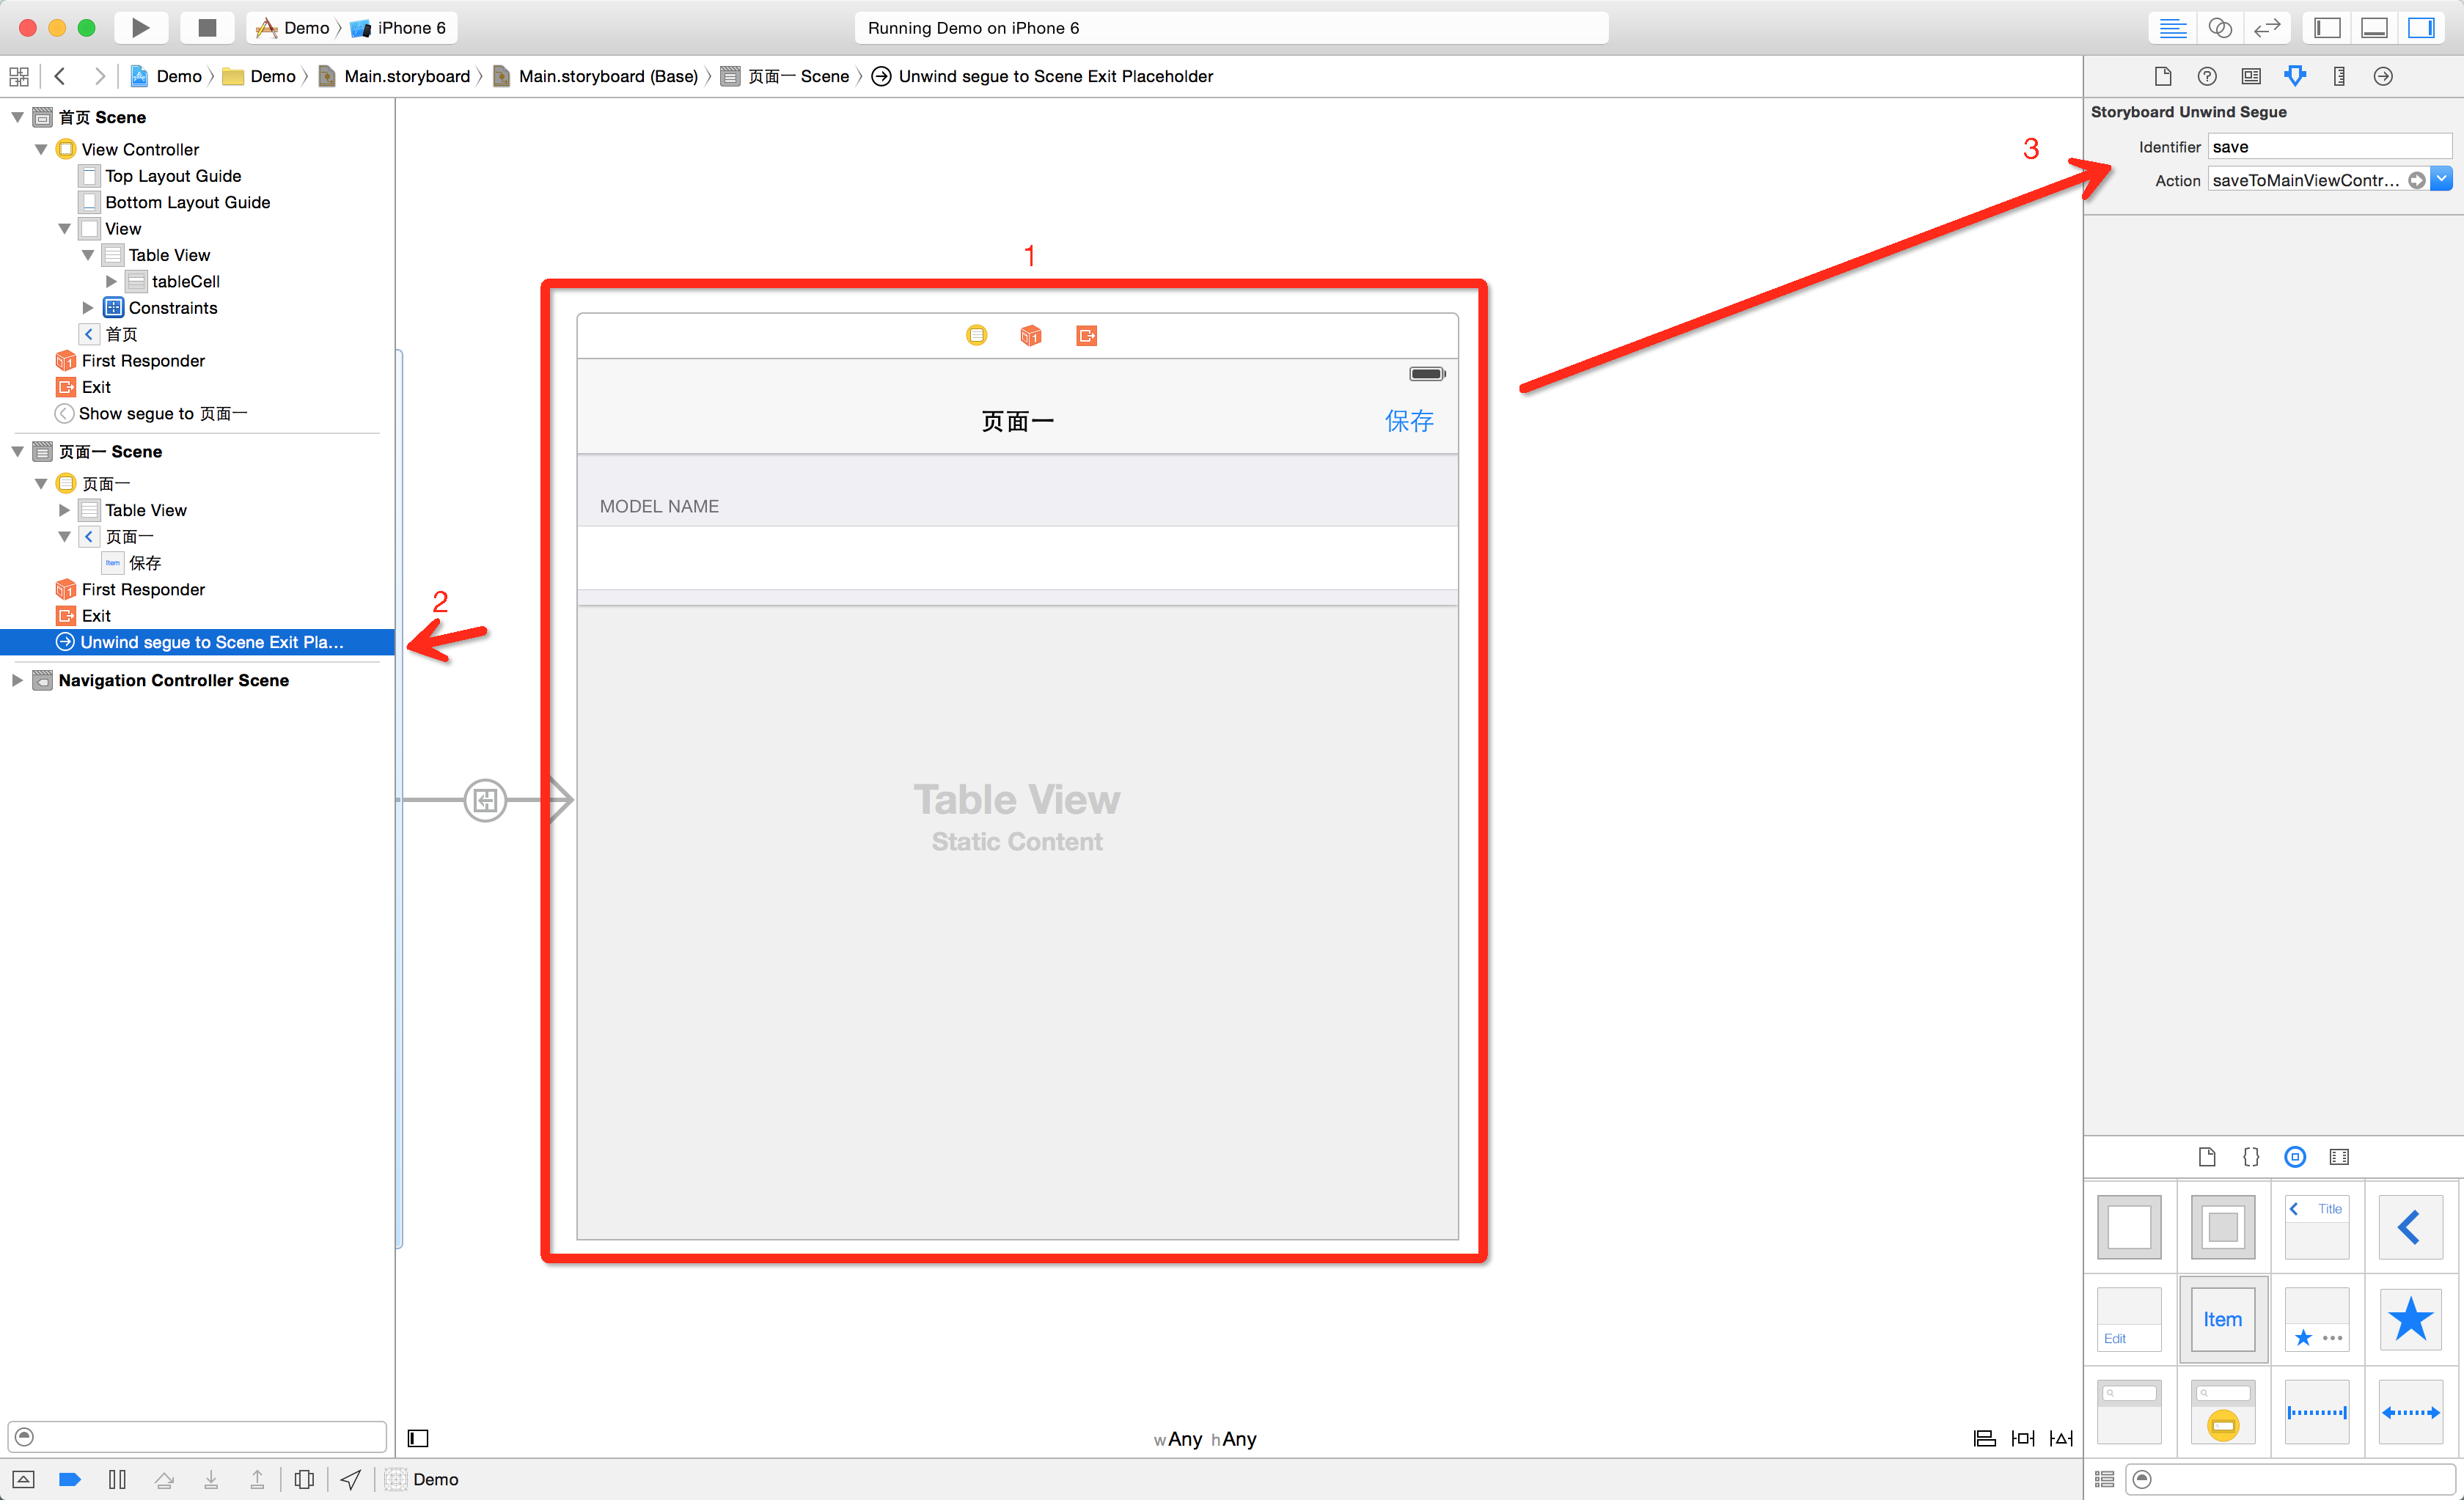Screen dimensions: 2464x1500
Task: Show the Connections inspector
Action: (x=2383, y=76)
